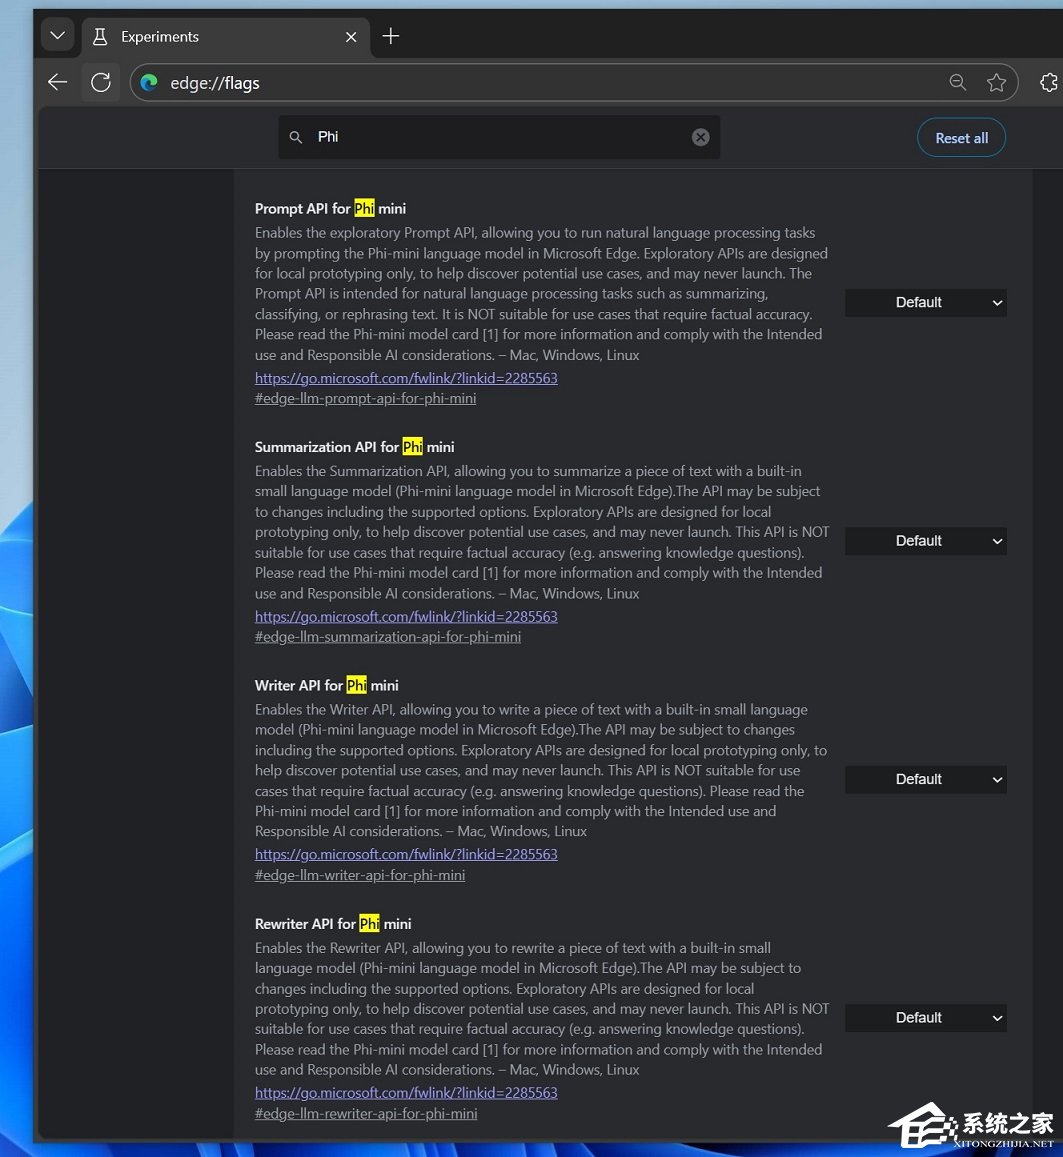The image size is (1063, 1157).
Task: Open the tab actions dropdown menu
Action: [x=58, y=35]
